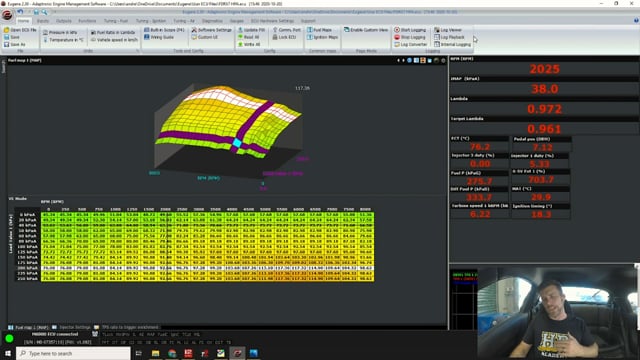
Task: Open the Eugene application menu orb
Action: (x=7, y=15)
